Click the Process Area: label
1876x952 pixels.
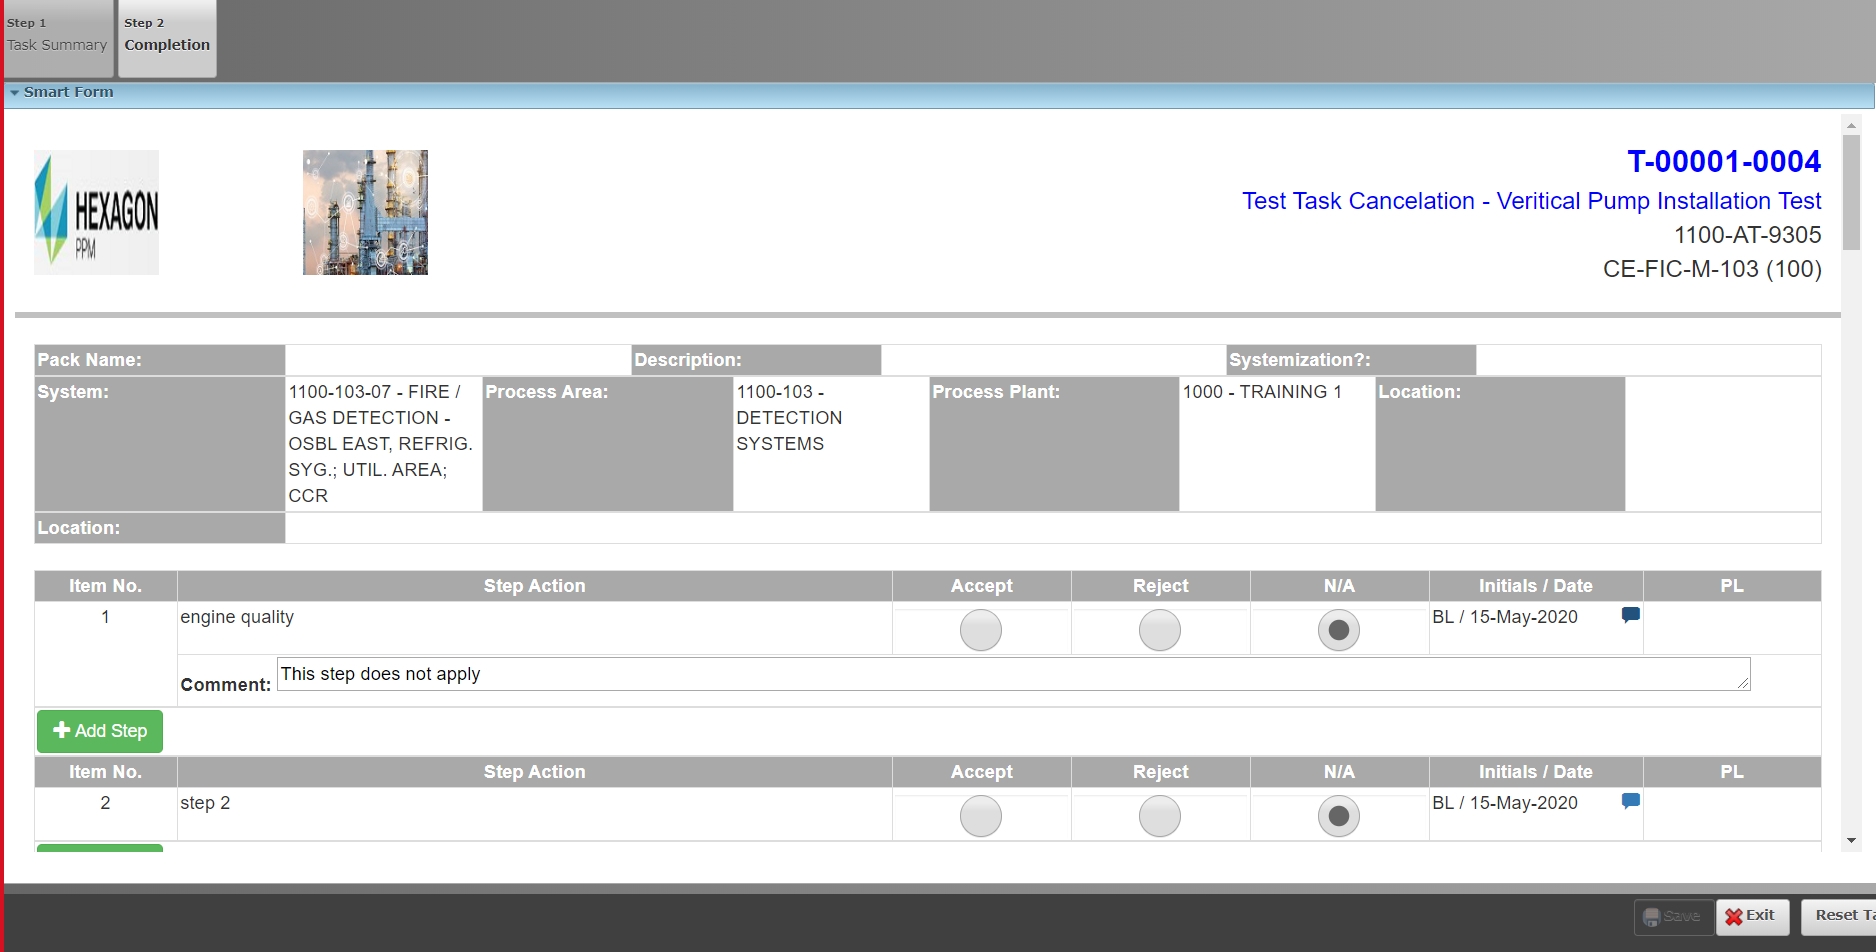point(547,392)
